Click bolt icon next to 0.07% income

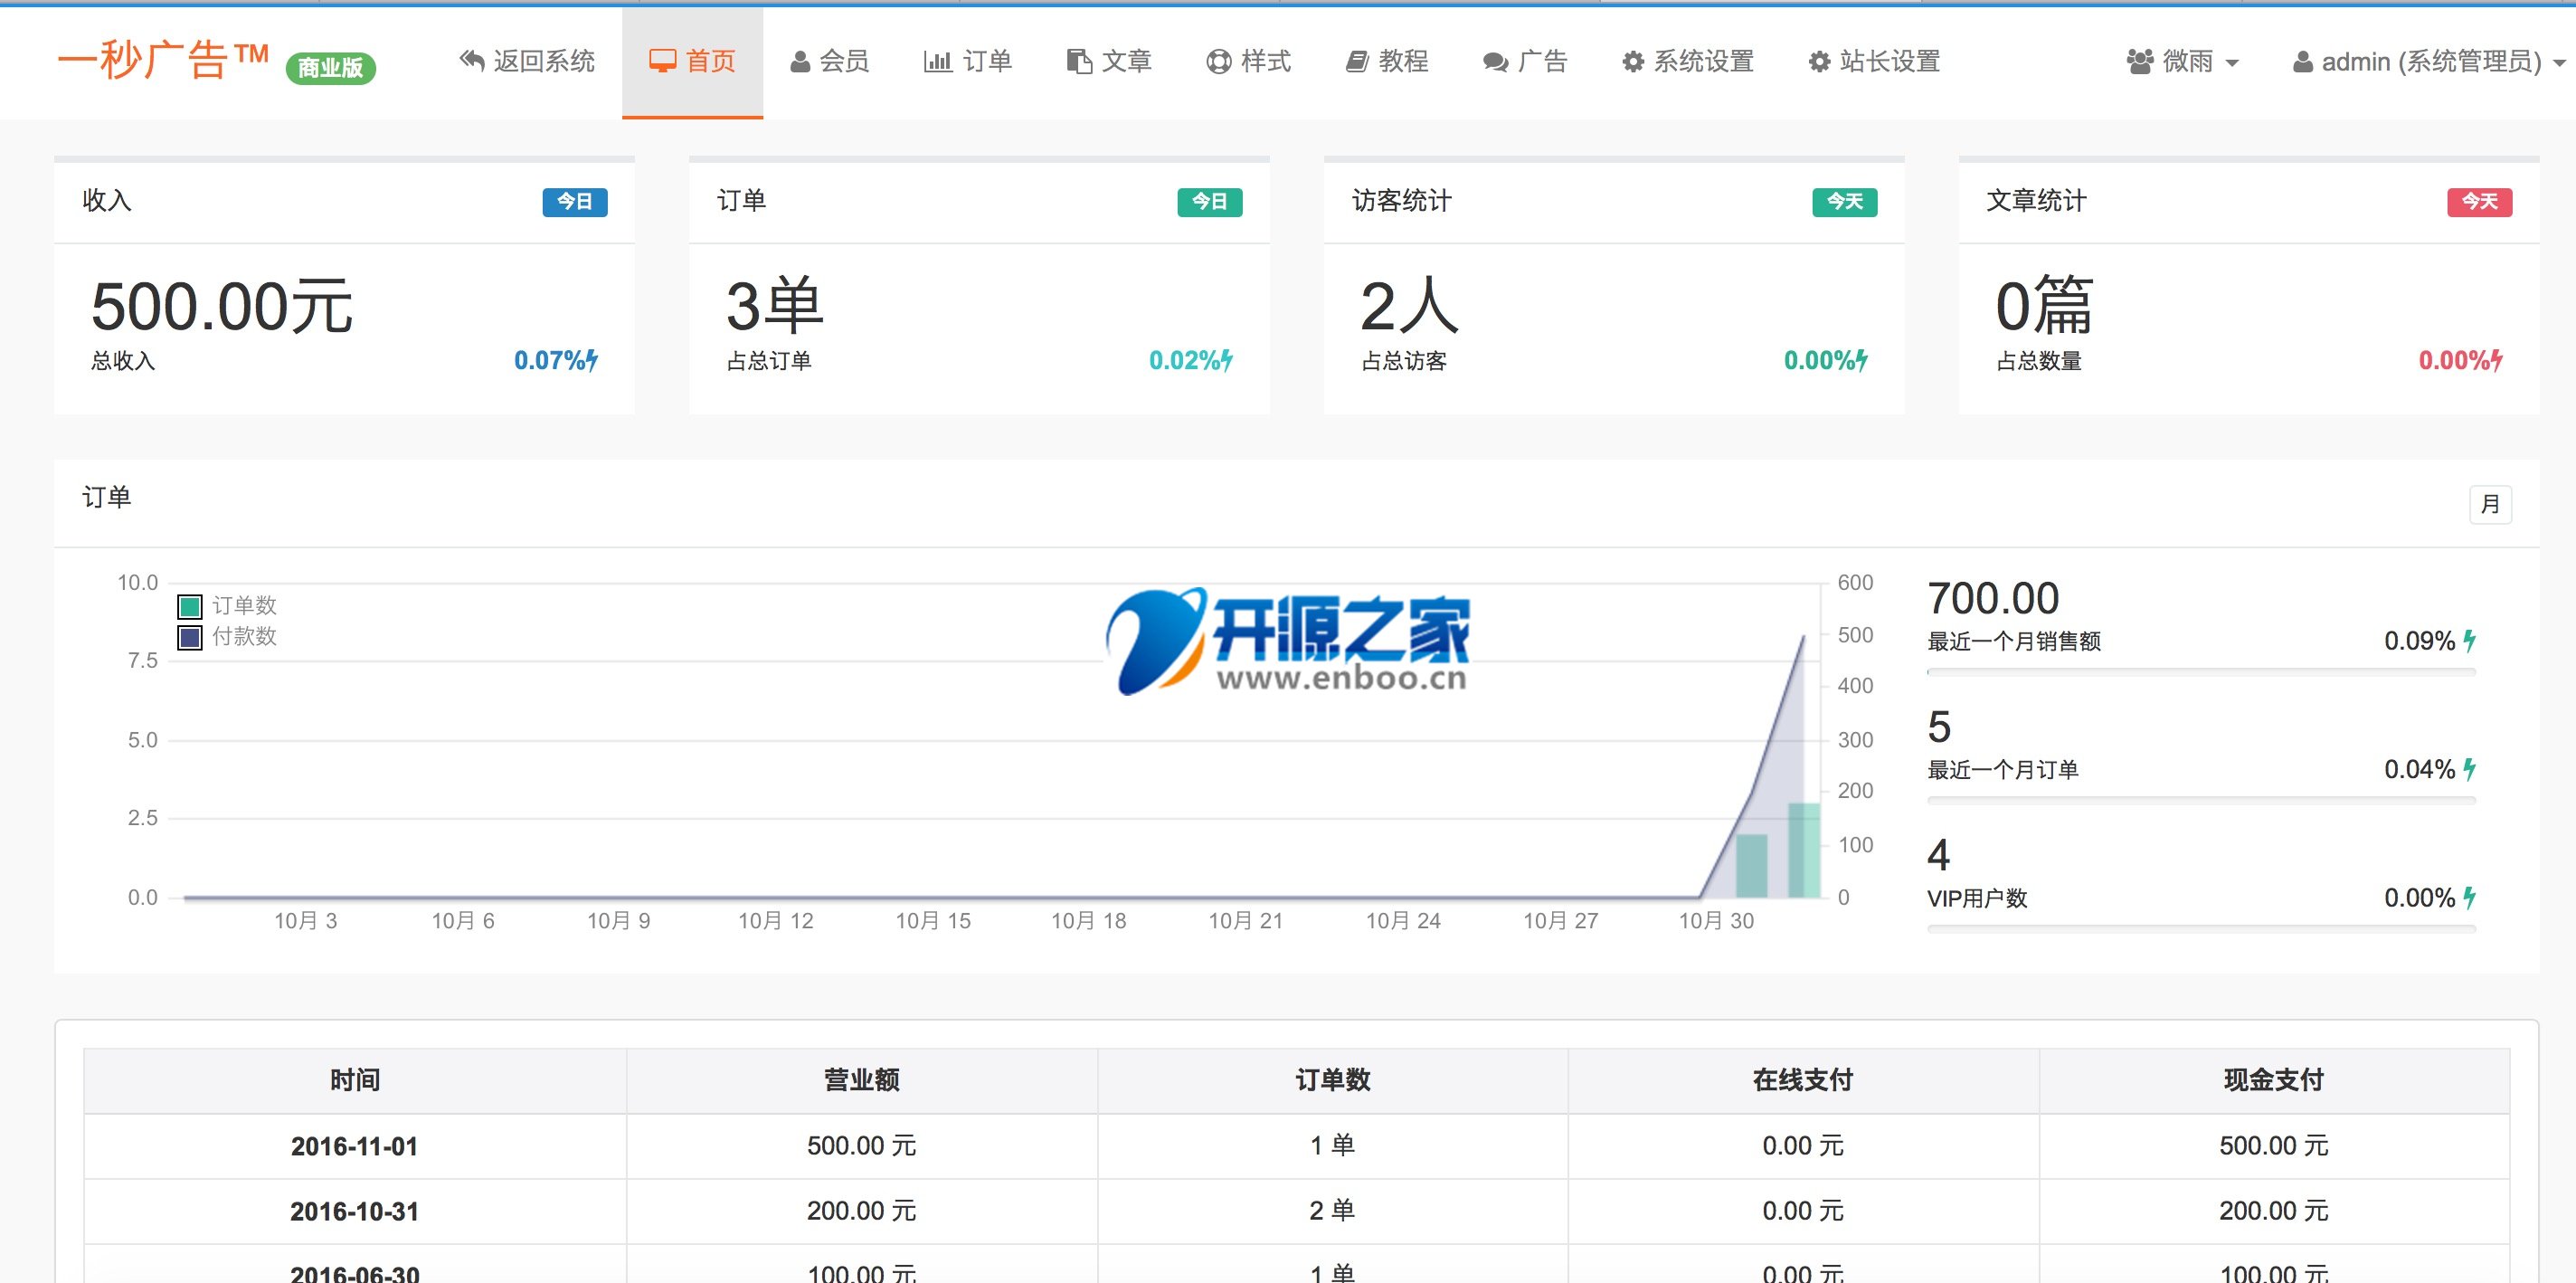[x=592, y=360]
